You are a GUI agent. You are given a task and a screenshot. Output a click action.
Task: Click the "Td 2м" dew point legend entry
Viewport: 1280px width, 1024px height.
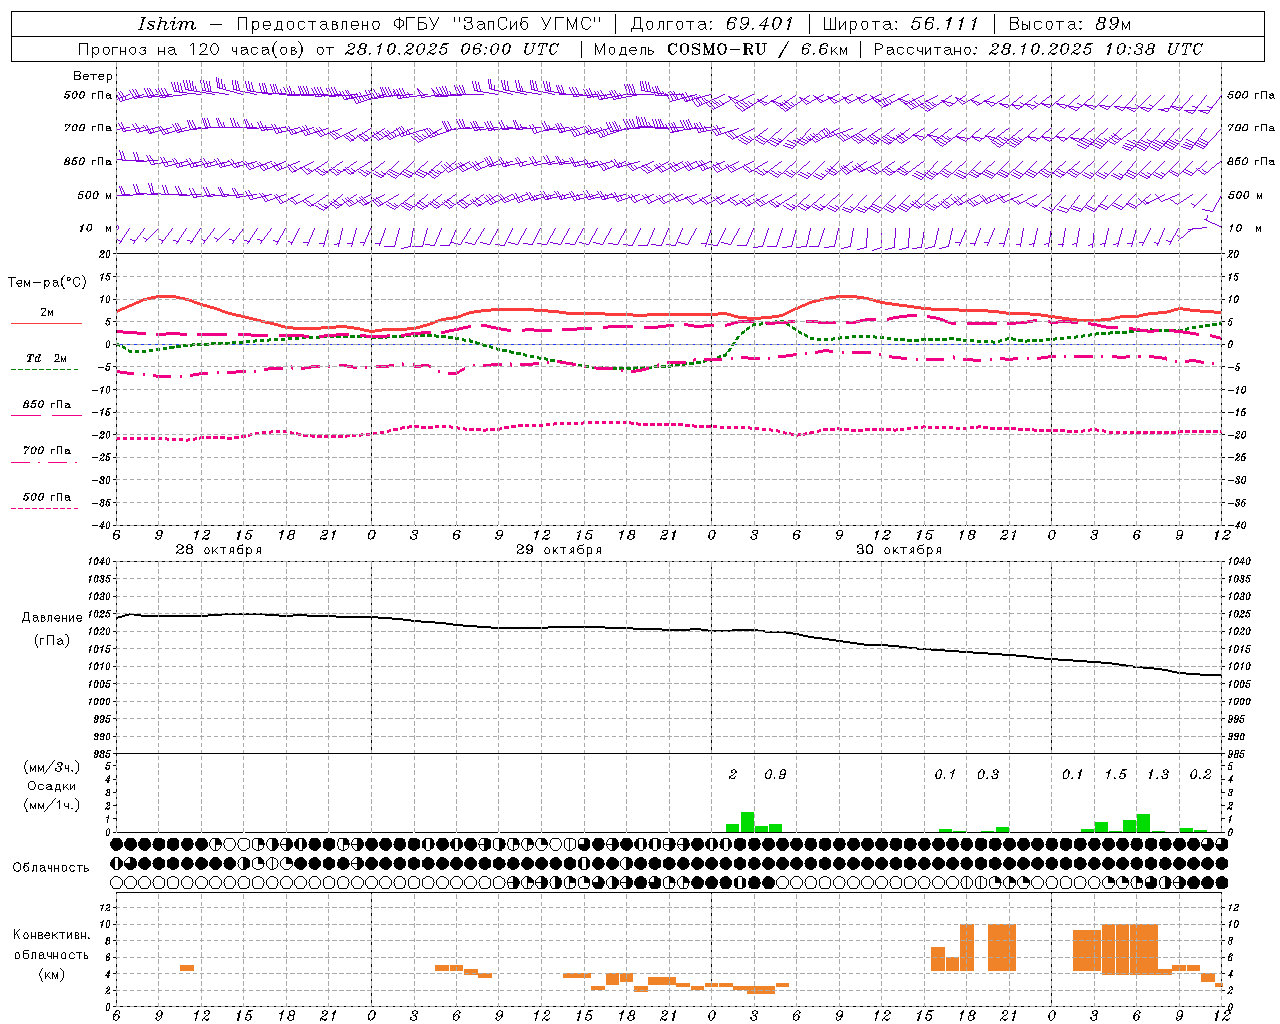click(47, 358)
